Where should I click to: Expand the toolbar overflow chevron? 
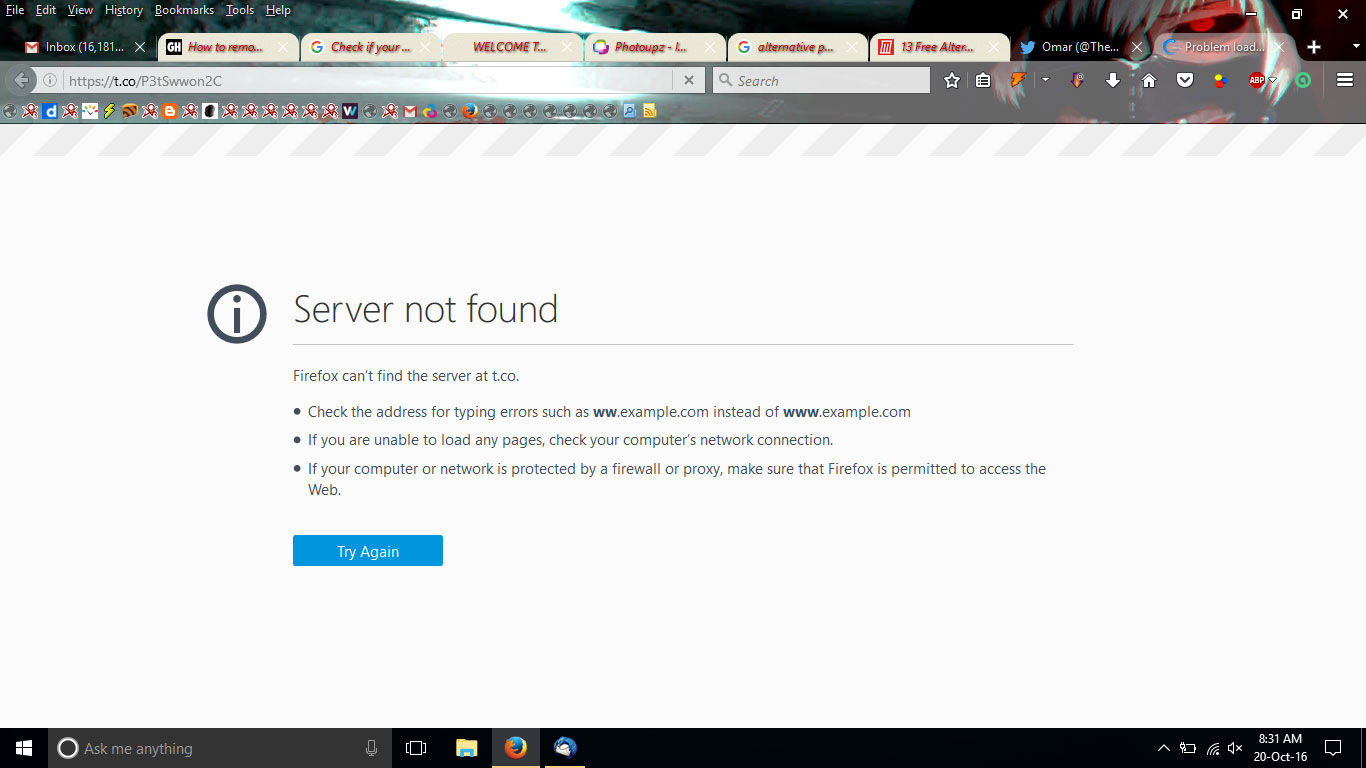(1045, 80)
